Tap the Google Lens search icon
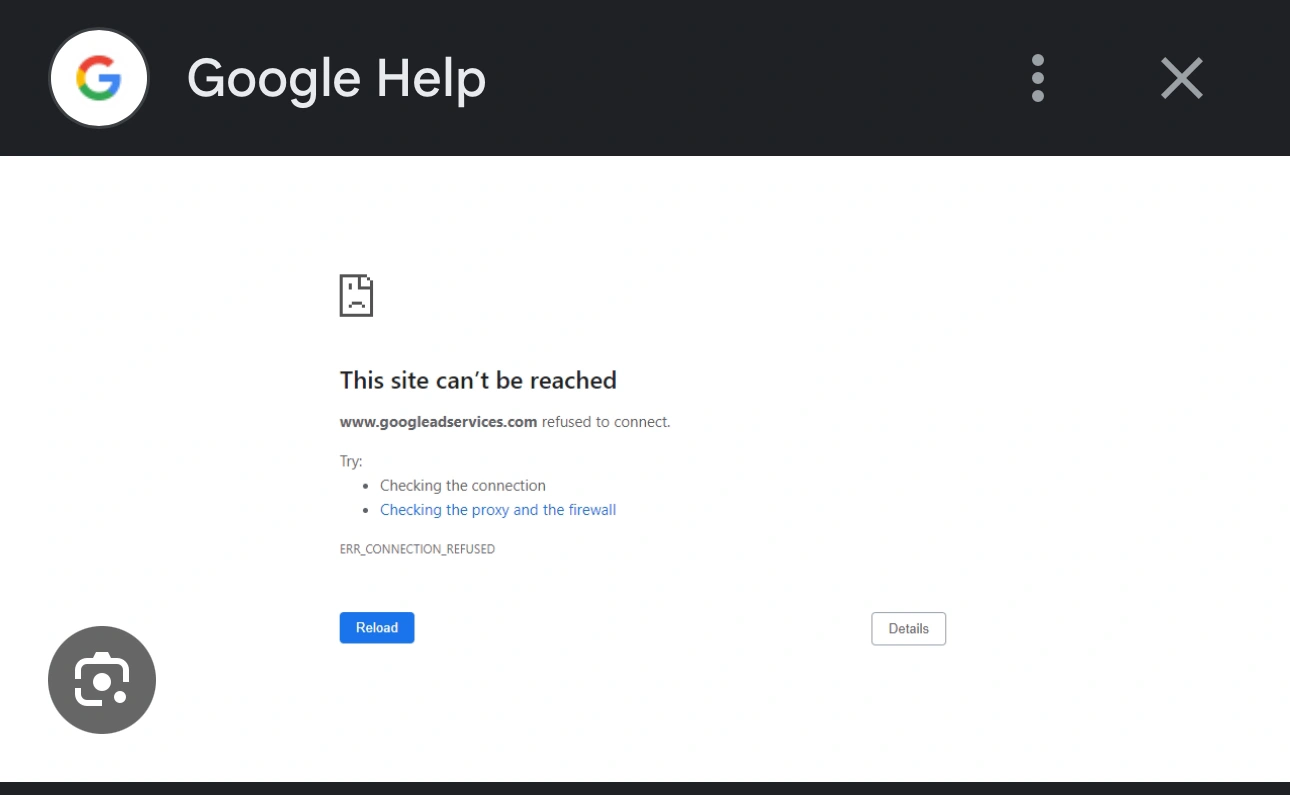This screenshot has height=795, width=1290. [102, 680]
